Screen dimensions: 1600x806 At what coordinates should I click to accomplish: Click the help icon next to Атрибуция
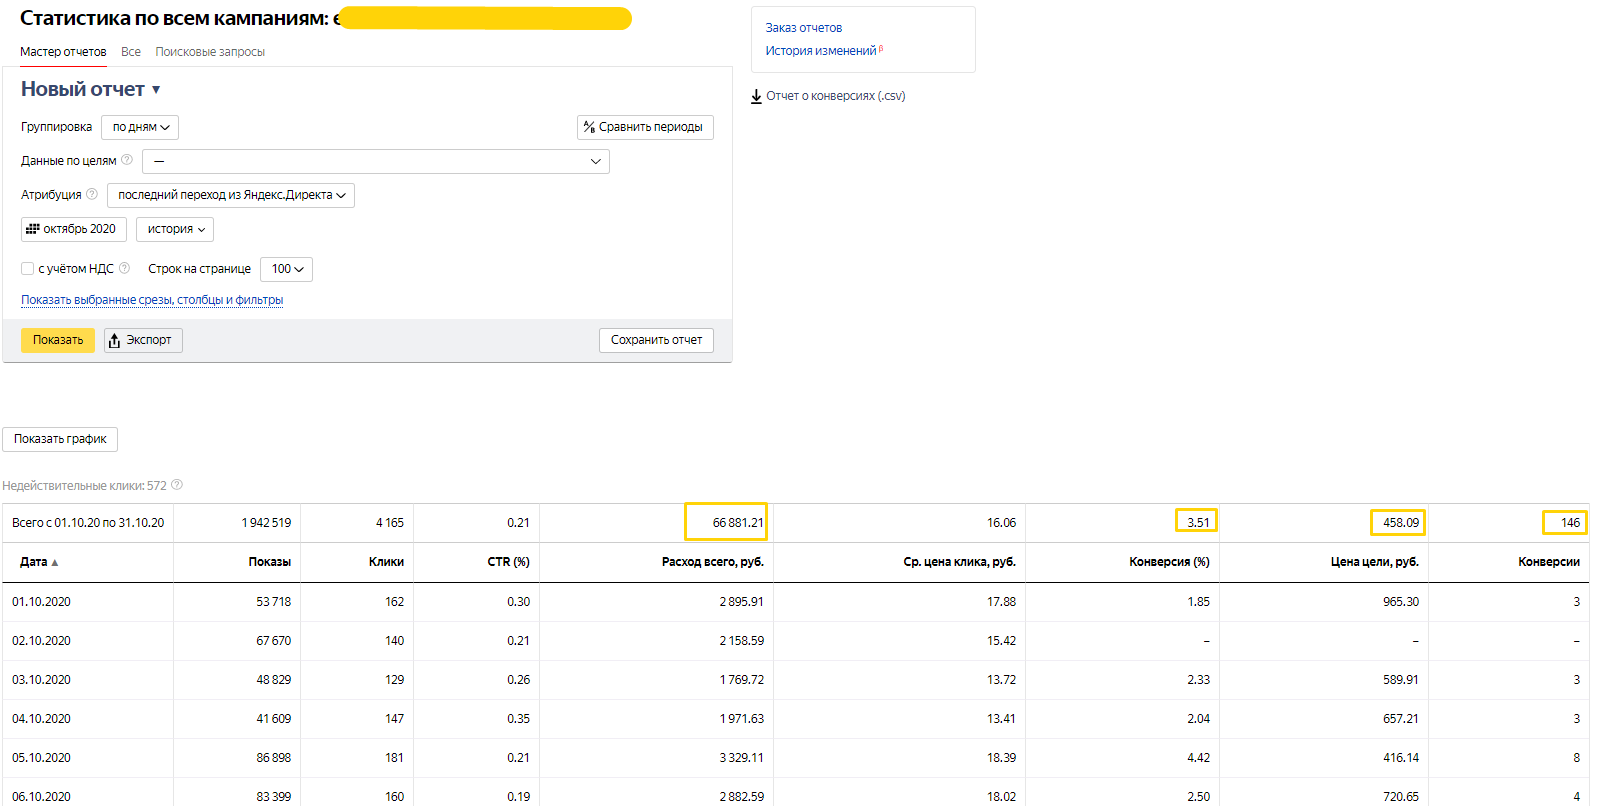(x=92, y=194)
